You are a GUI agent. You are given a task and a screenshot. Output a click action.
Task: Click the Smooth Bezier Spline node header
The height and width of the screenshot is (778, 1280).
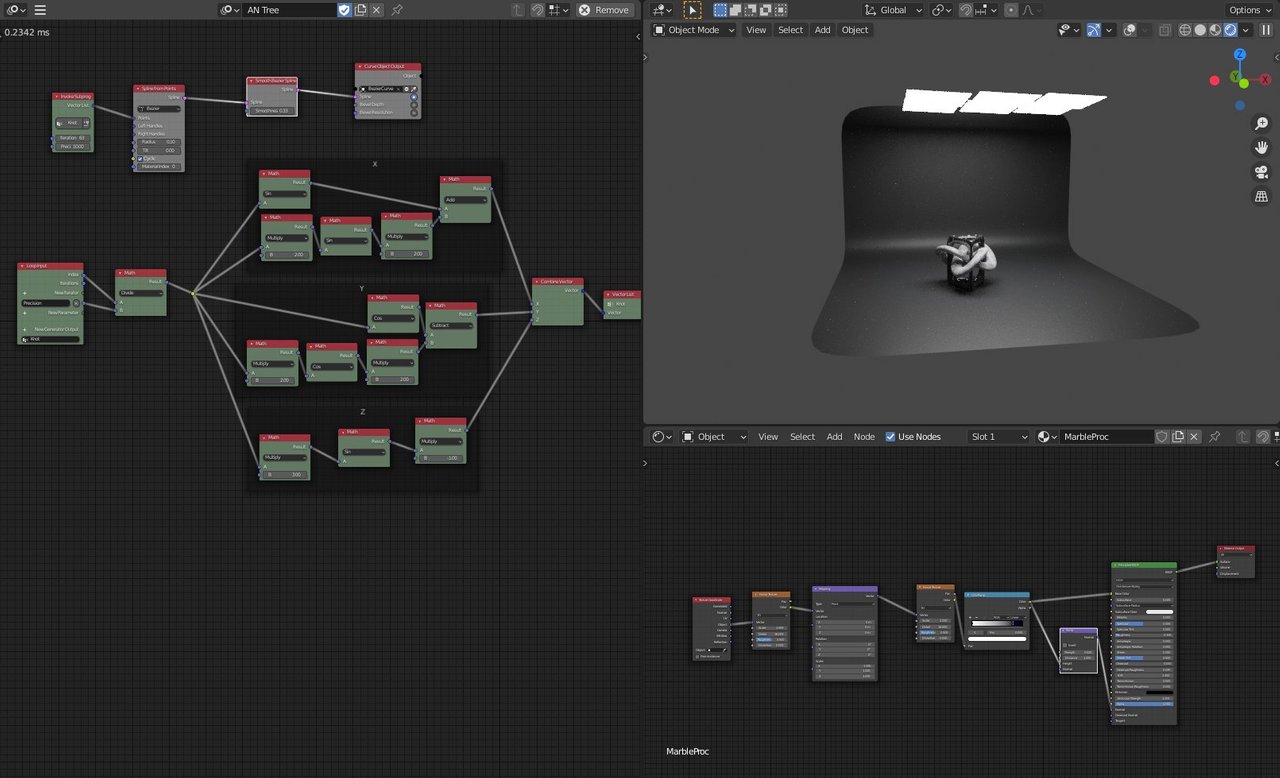pyautogui.click(x=272, y=80)
